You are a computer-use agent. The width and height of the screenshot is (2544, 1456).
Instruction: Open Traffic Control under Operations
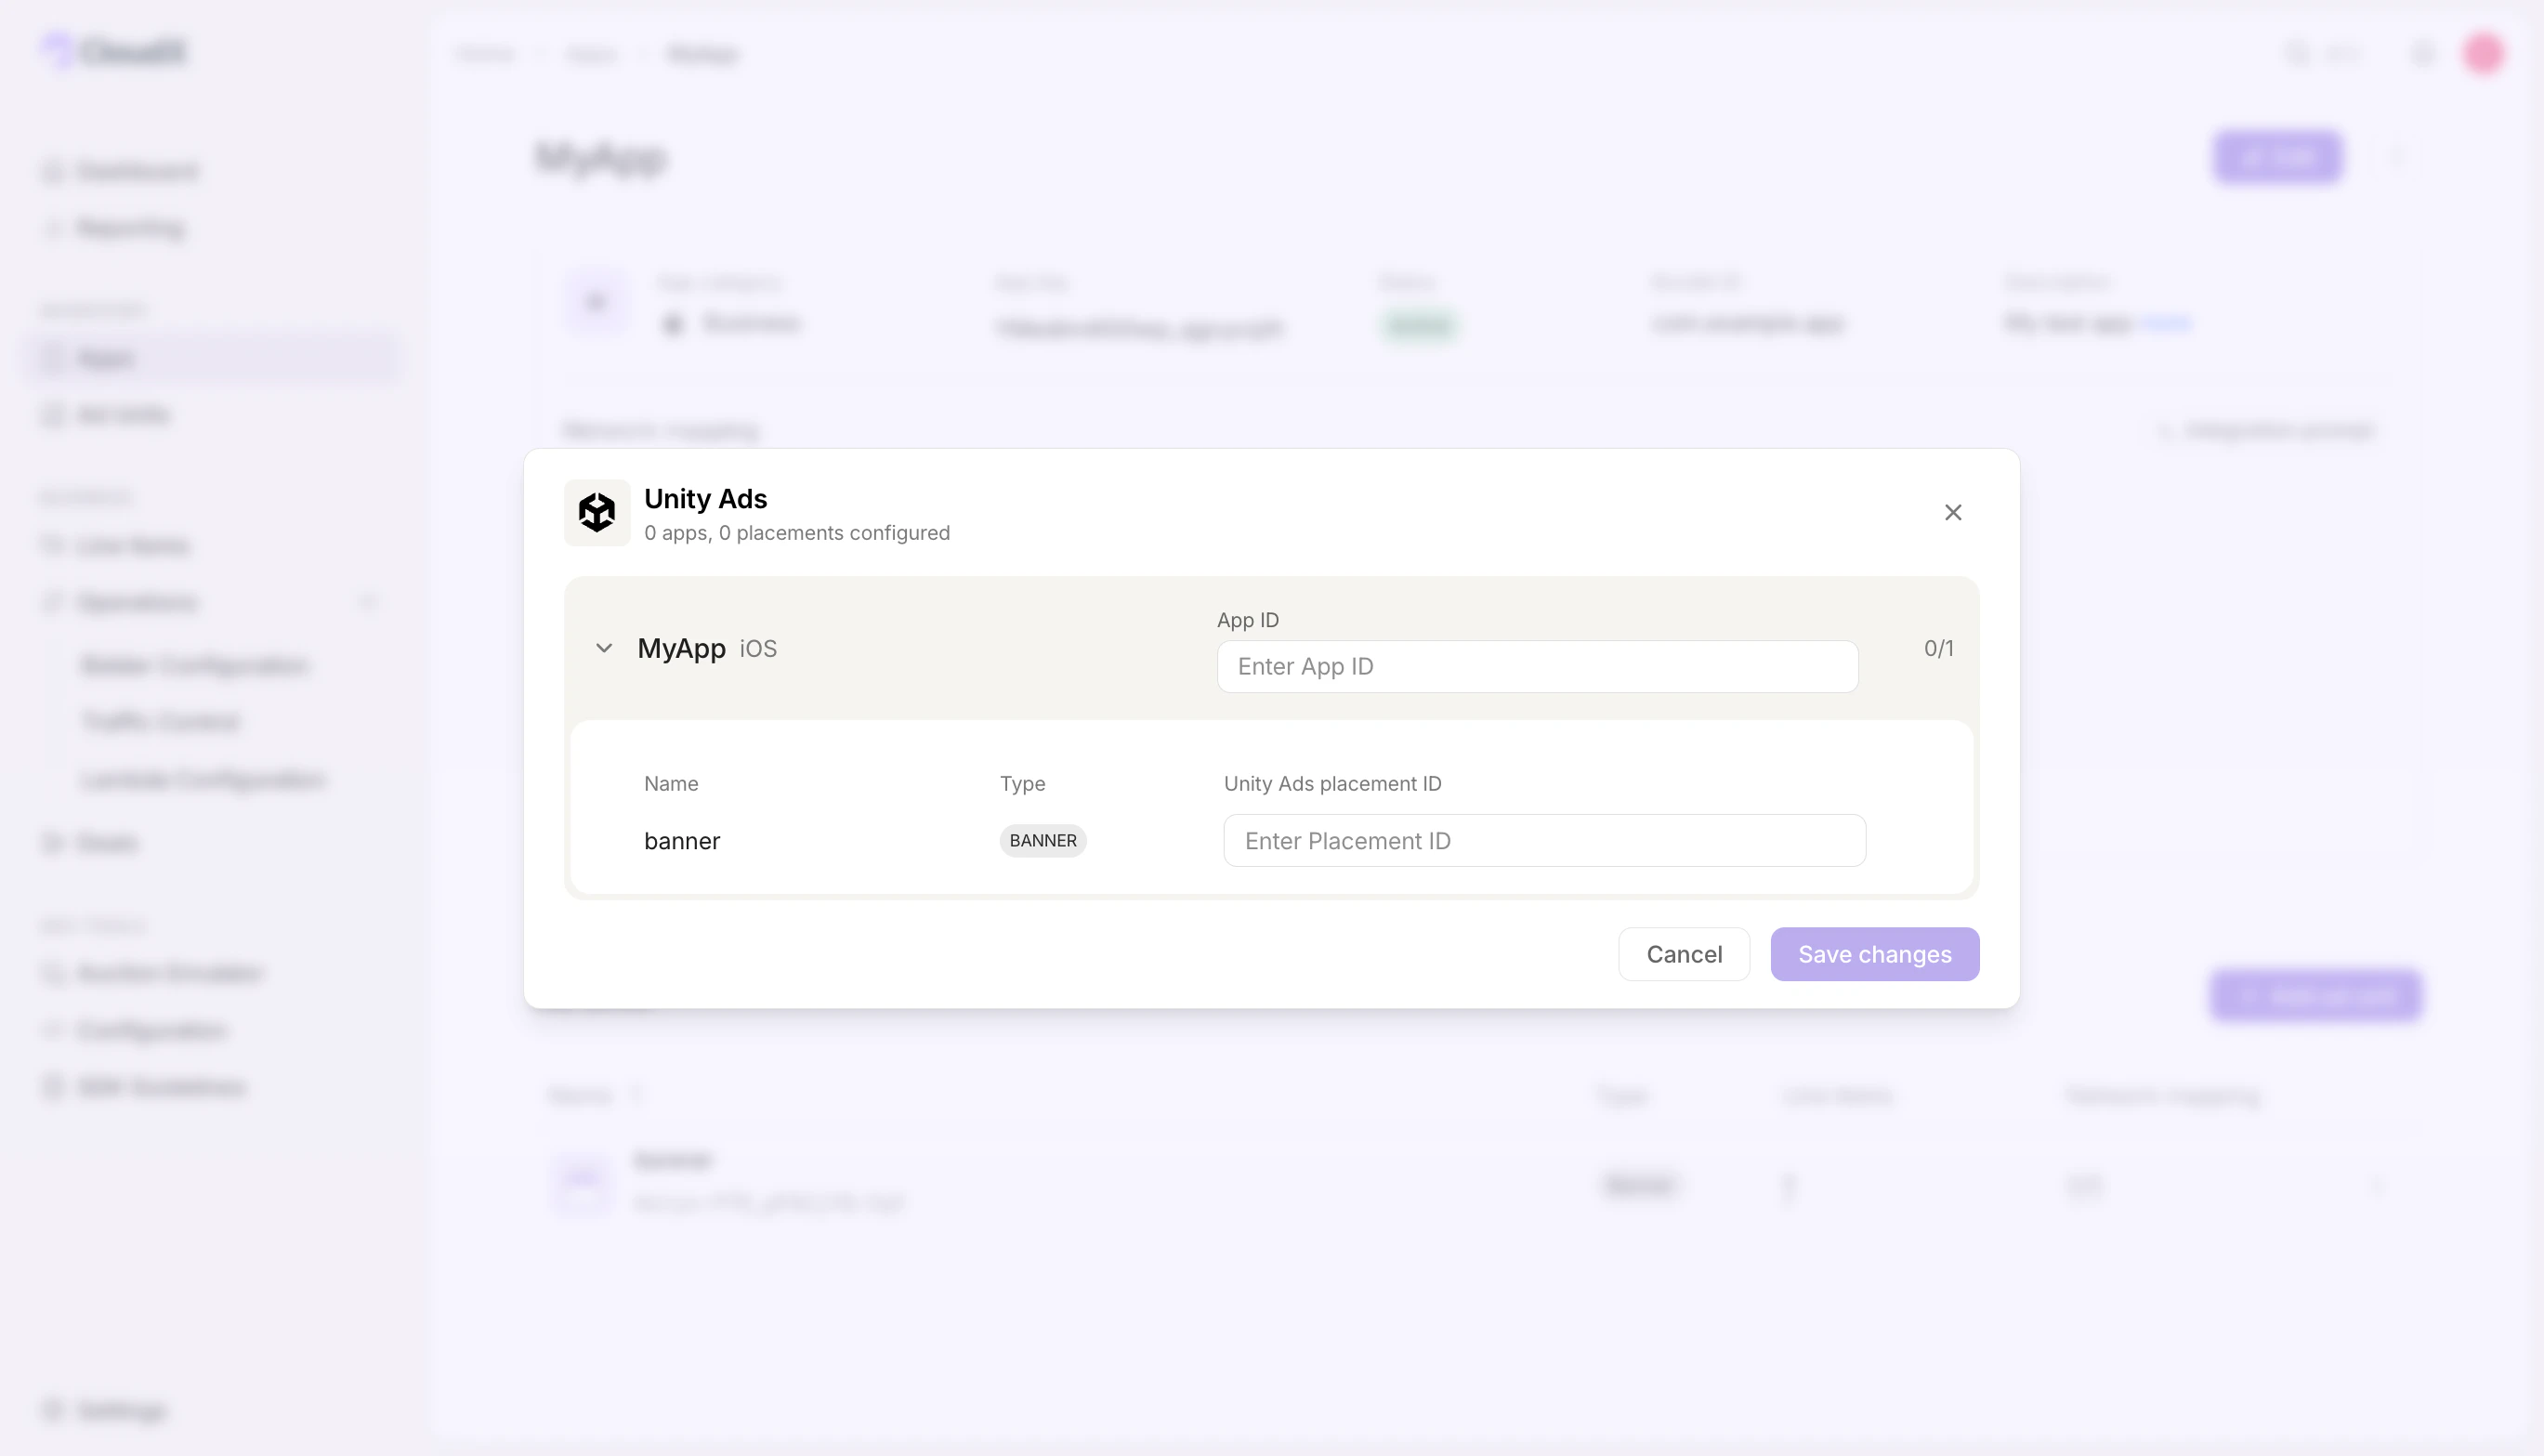click(x=159, y=720)
